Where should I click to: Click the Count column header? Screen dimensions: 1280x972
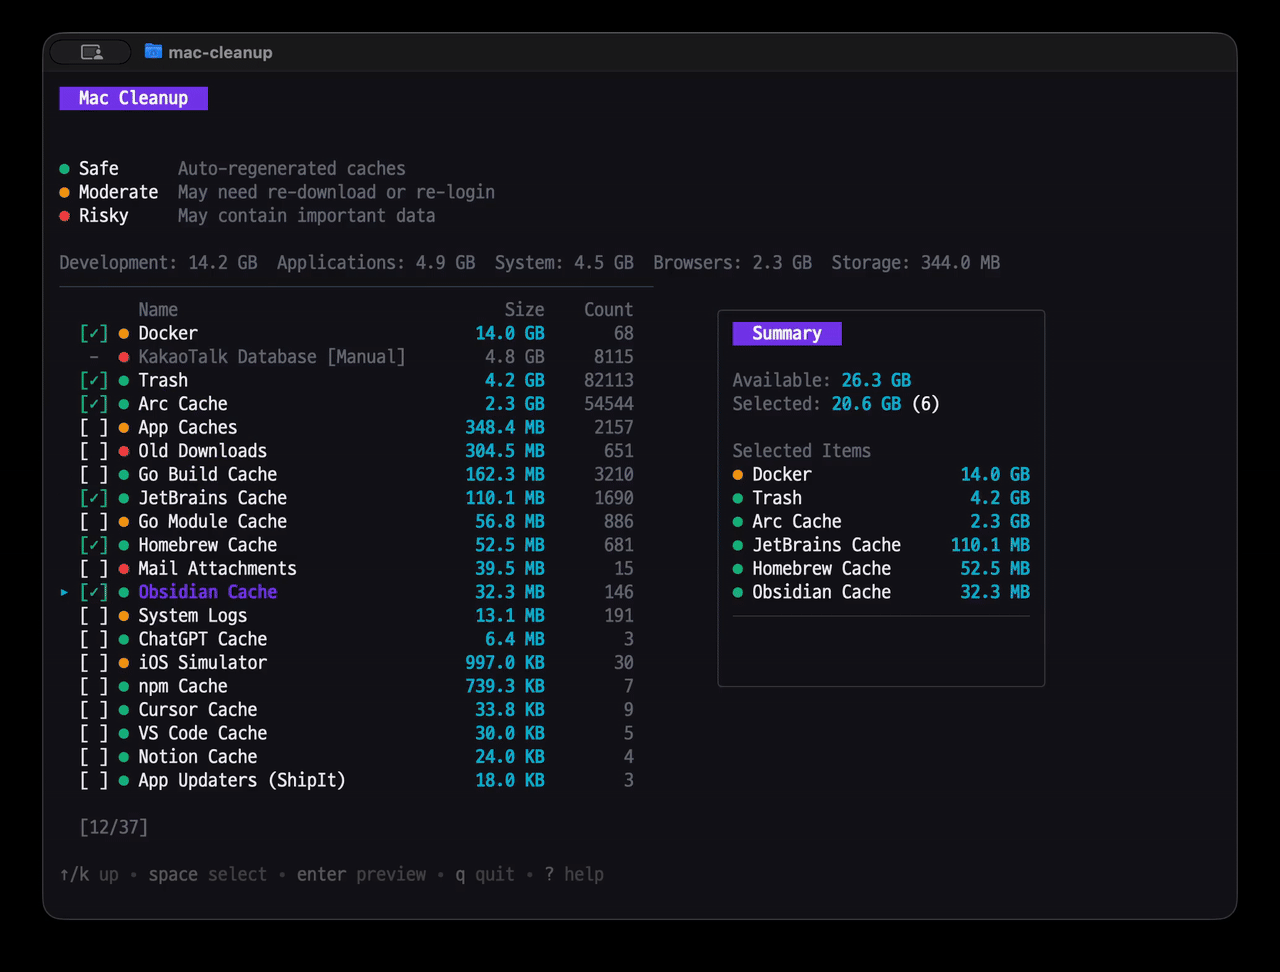click(609, 310)
